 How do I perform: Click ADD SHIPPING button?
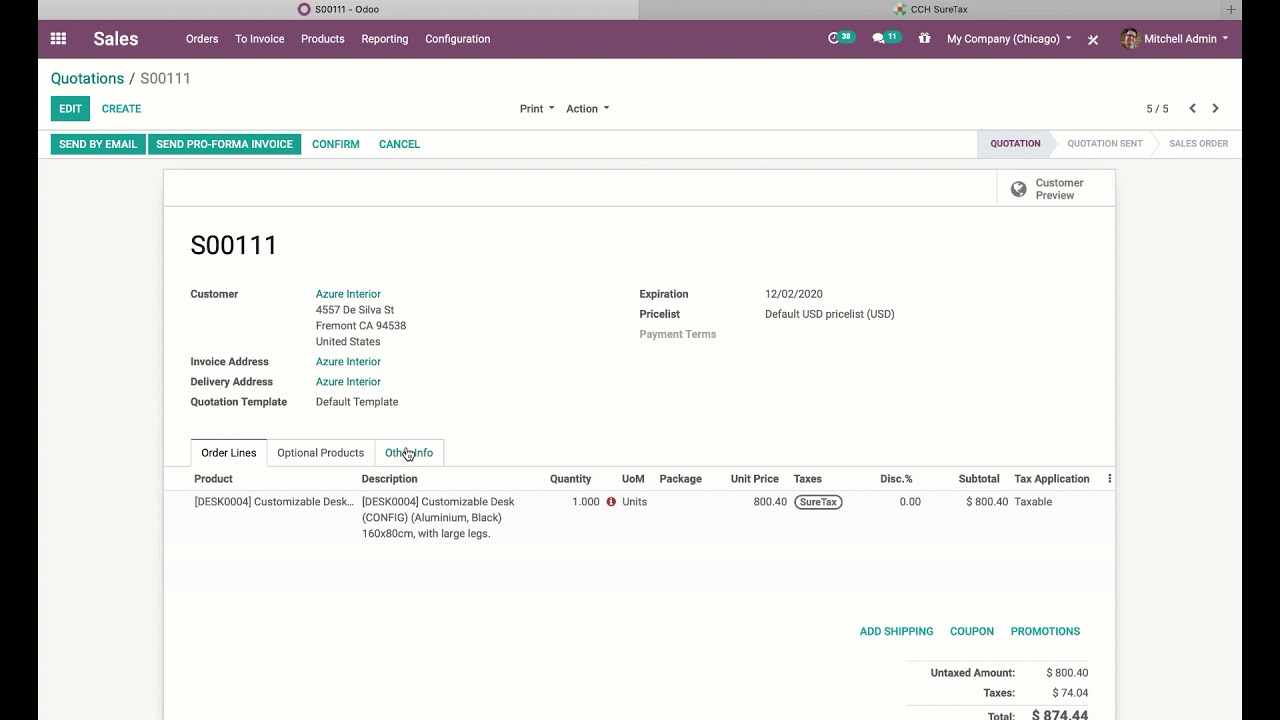click(896, 631)
